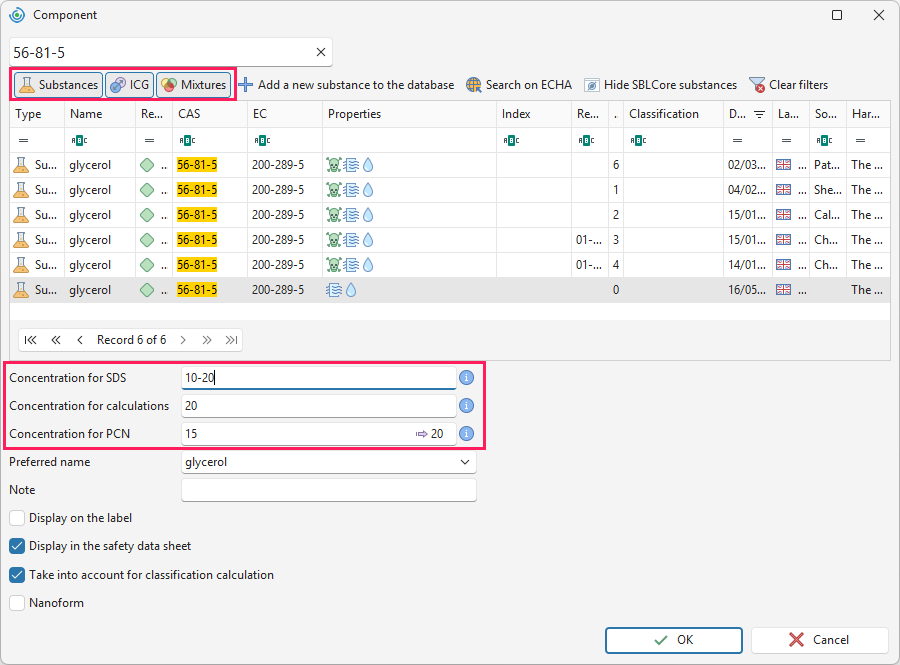This screenshot has height=665, width=900.
Task: Enable Display on the label checkbox
Action: 17,518
